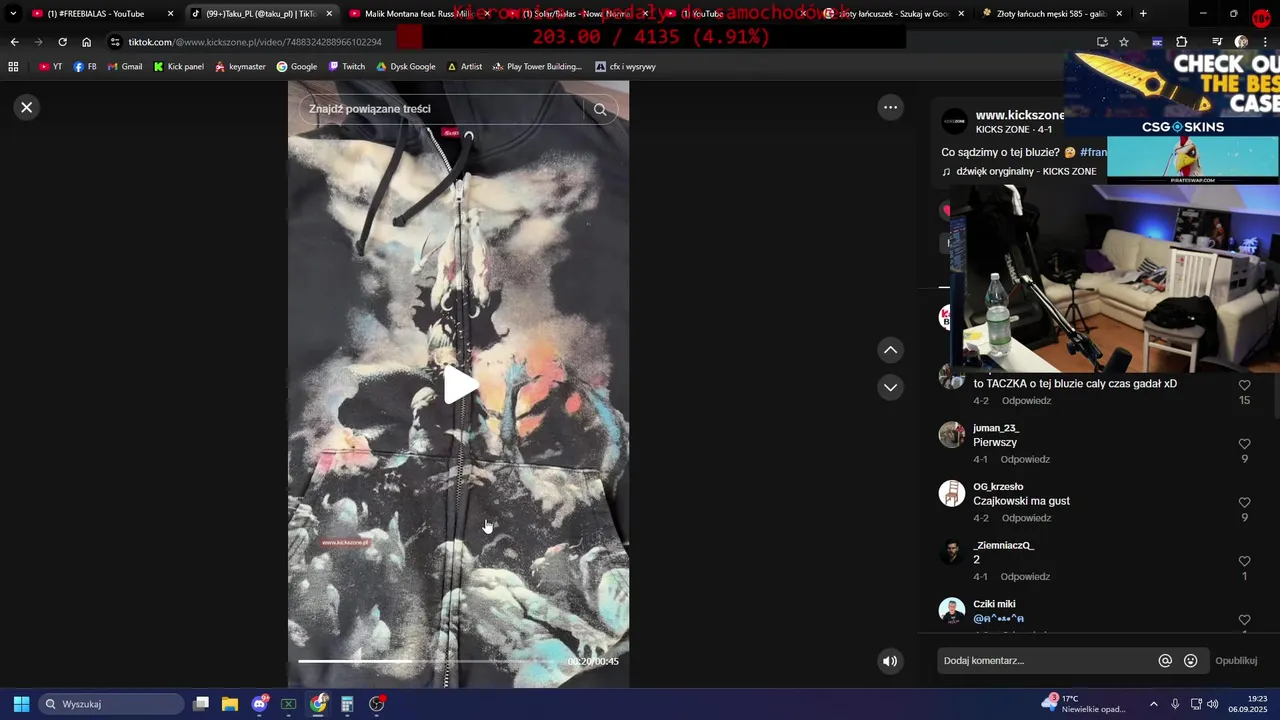
Task: Open Discord from the taskbar
Action: click(x=260, y=704)
